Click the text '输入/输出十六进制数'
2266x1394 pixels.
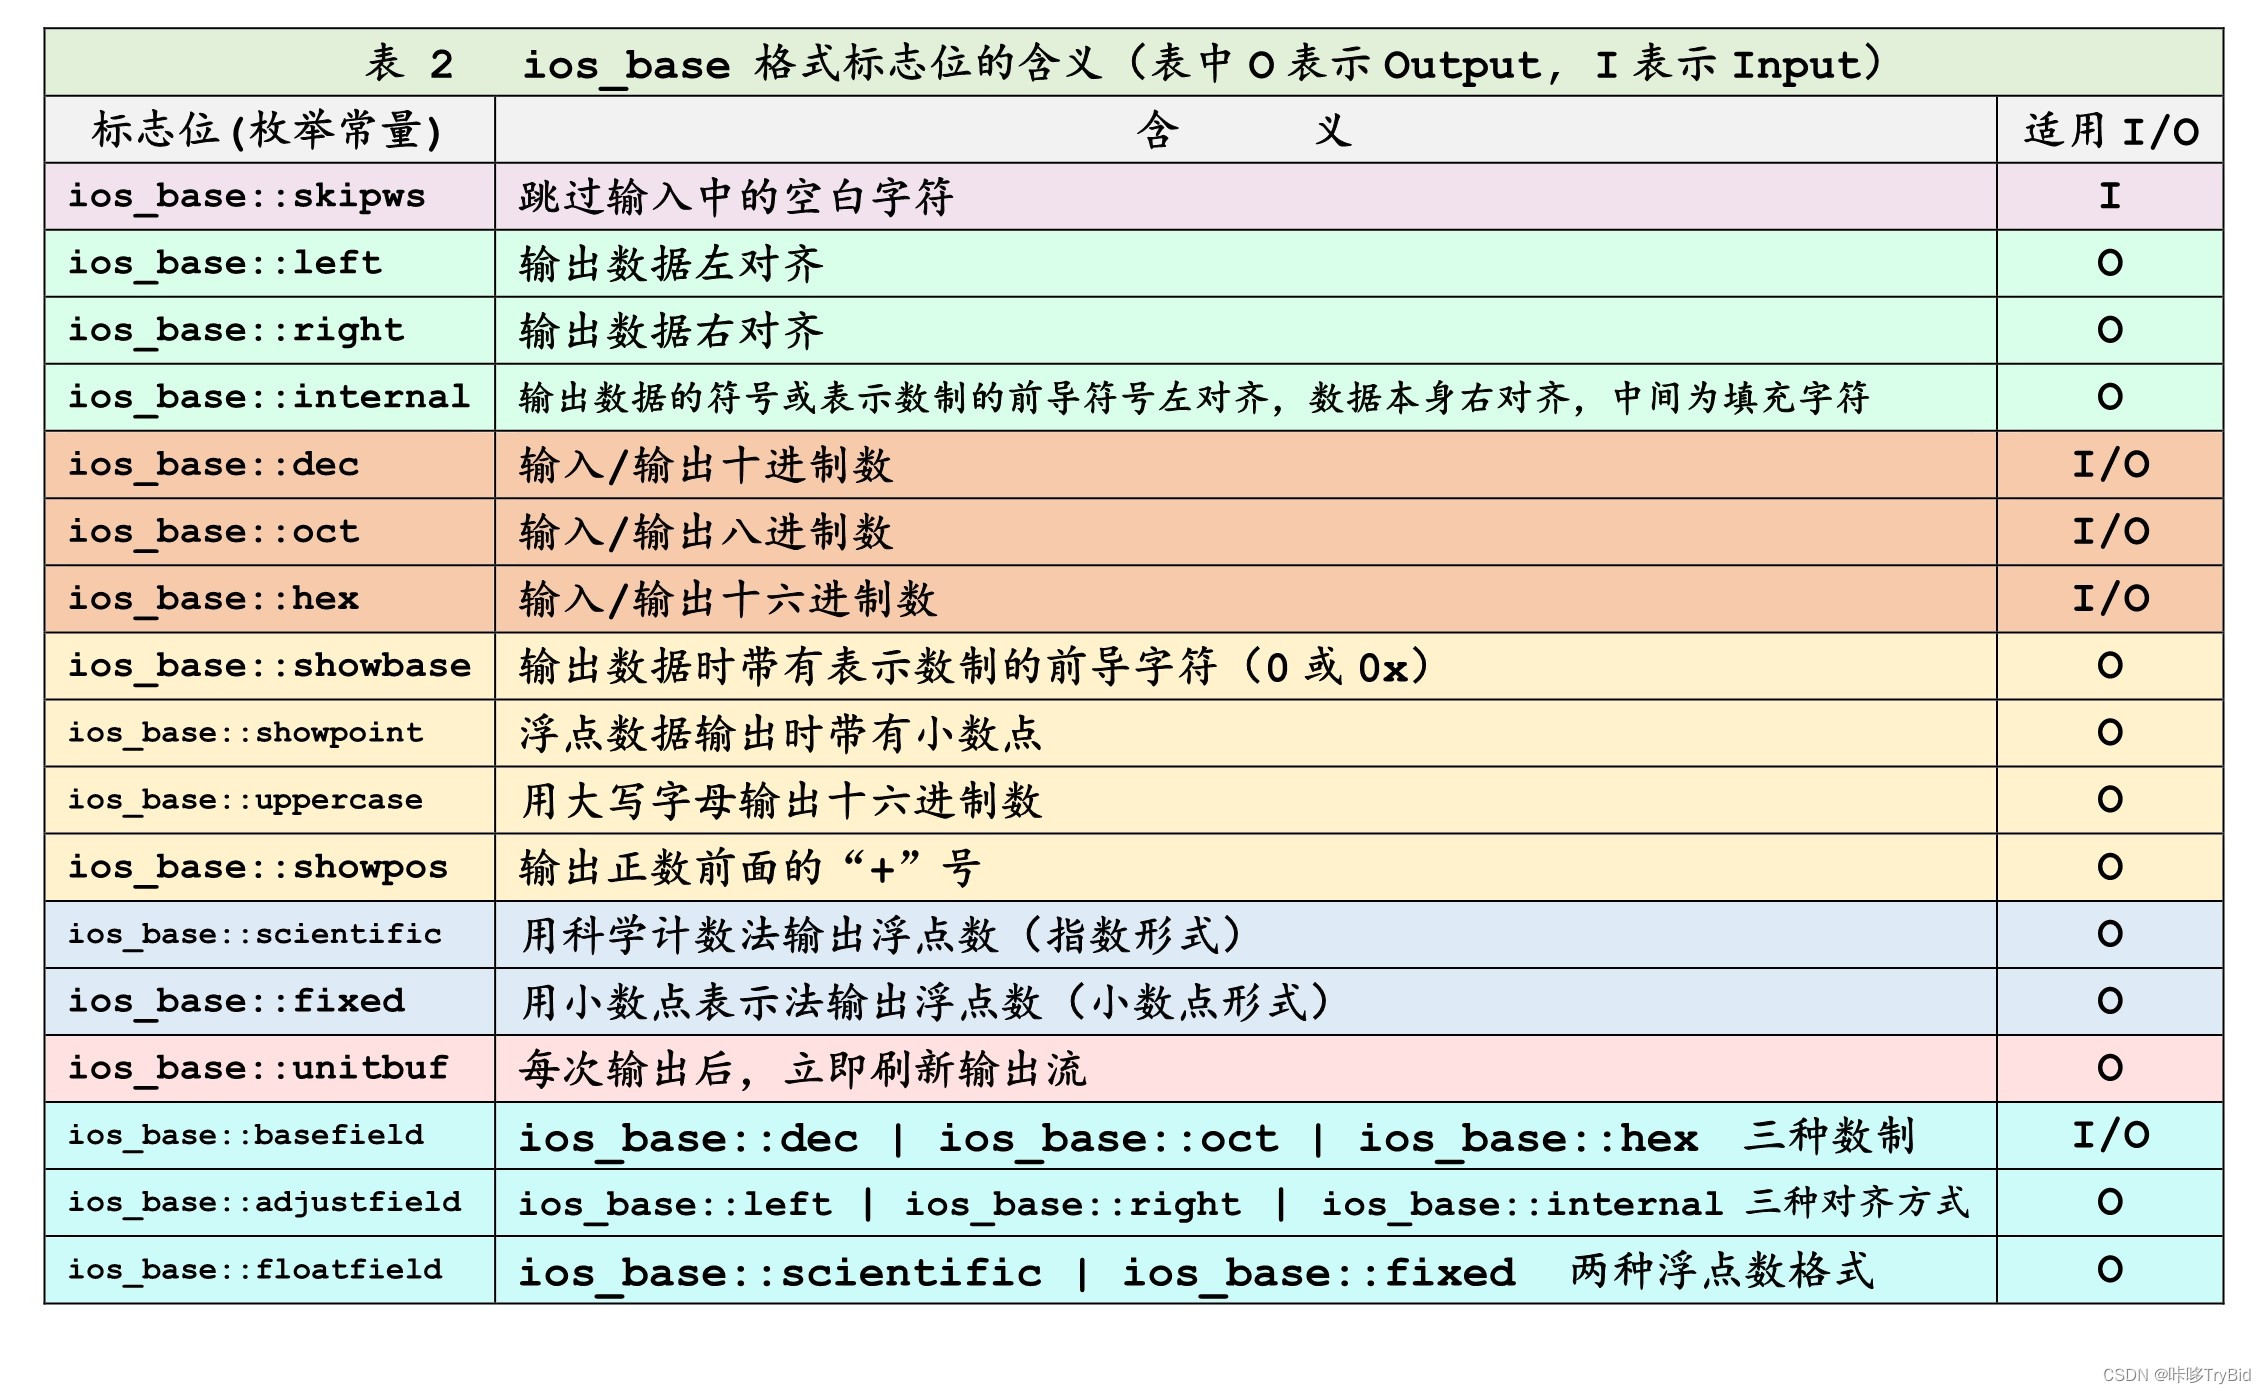point(728,599)
